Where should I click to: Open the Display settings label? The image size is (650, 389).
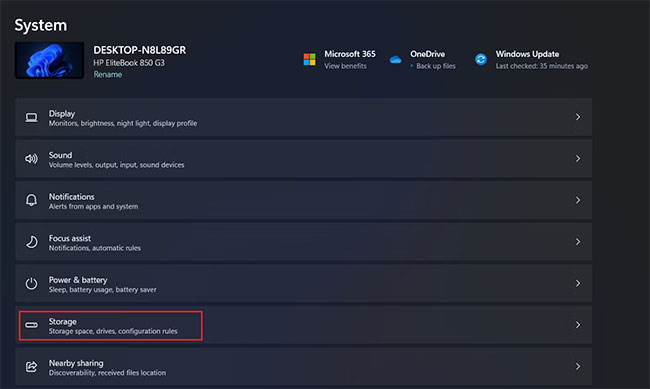(62, 113)
